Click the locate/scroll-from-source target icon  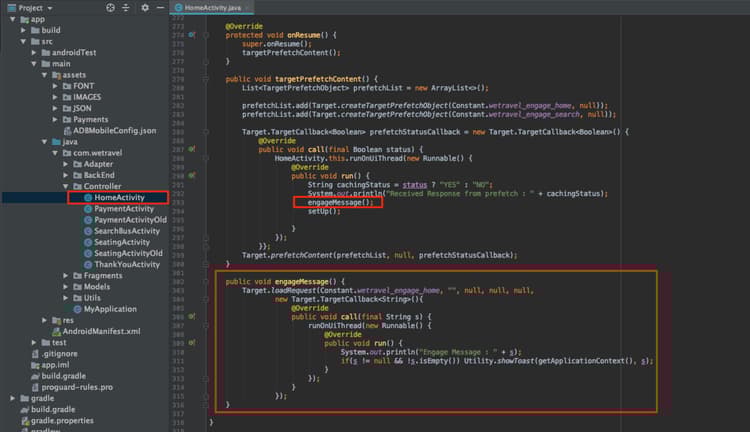(x=110, y=8)
